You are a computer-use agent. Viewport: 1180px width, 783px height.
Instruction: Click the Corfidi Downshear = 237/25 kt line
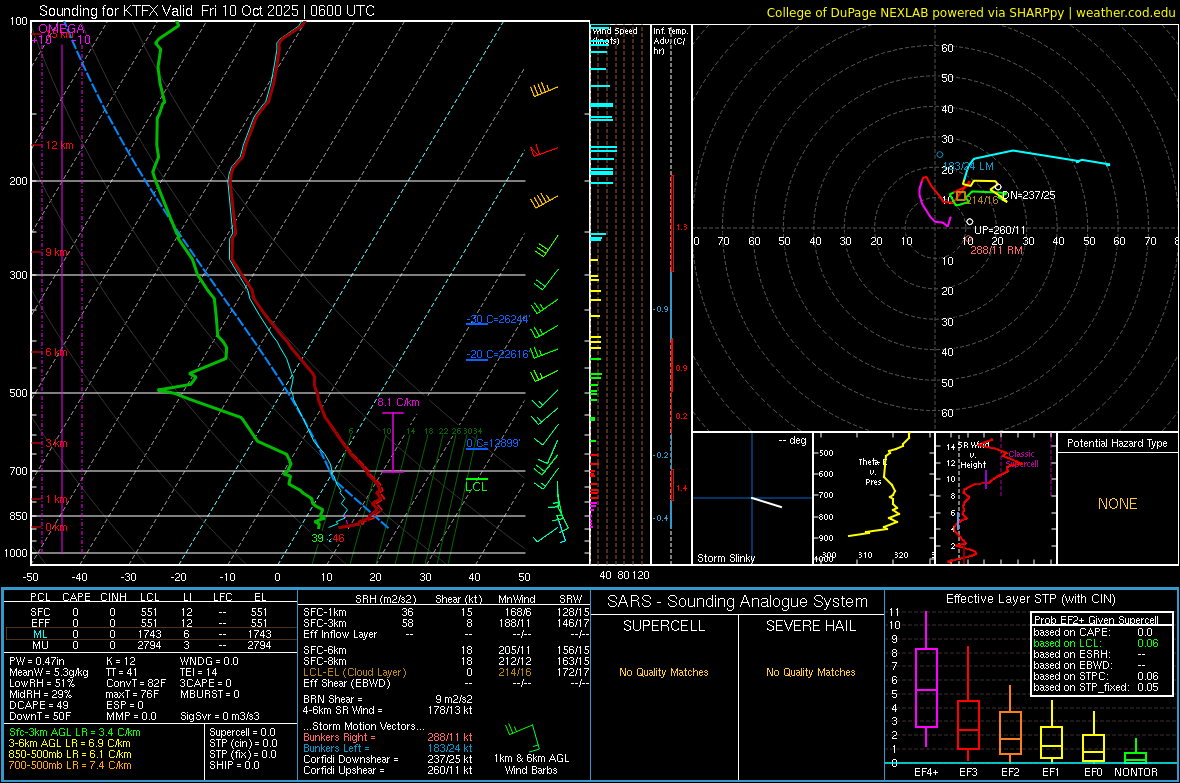coord(388,759)
